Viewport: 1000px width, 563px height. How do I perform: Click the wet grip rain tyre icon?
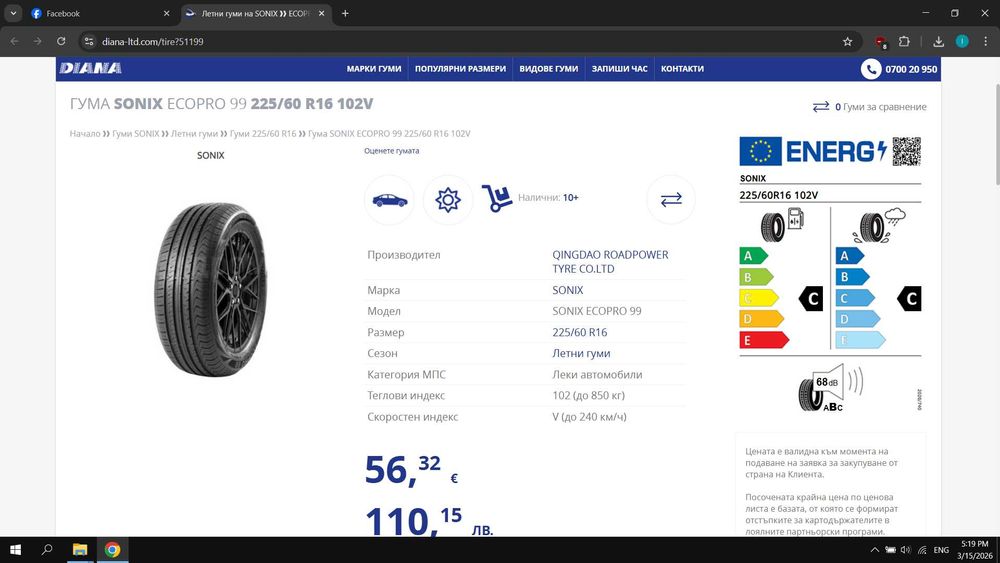pyautogui.click(x=879, y=225)
